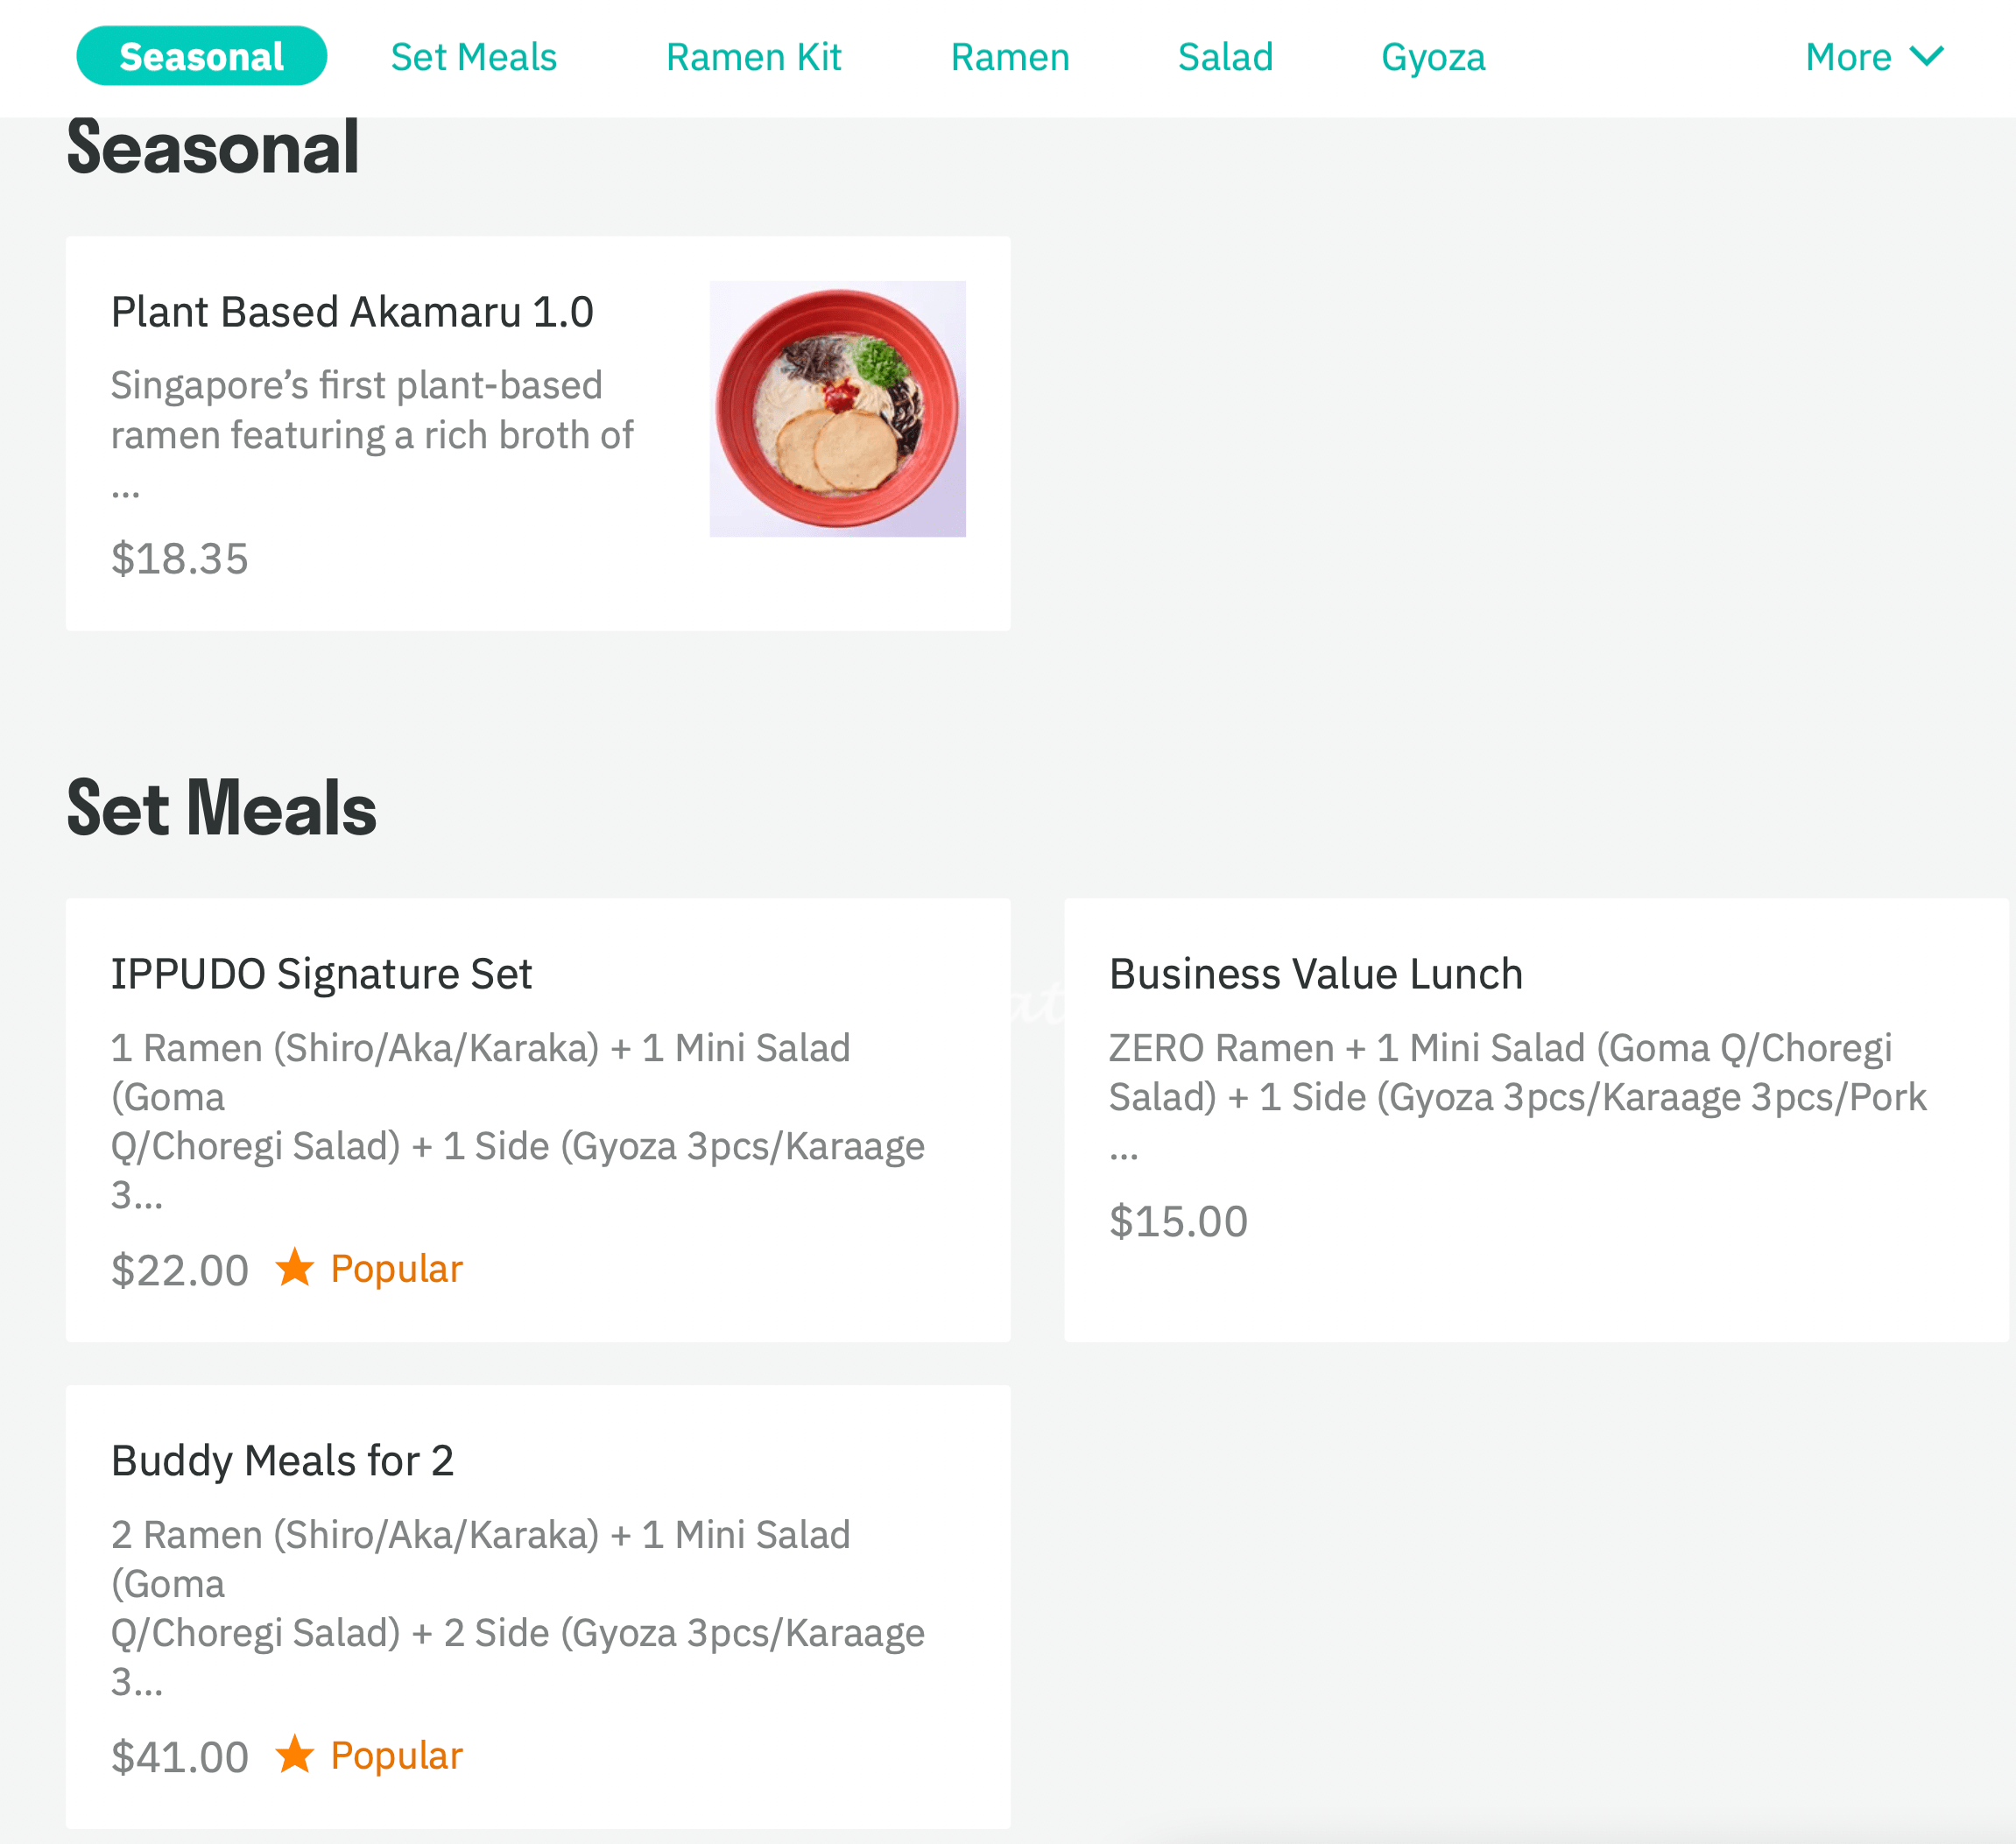Jump to the Salad category
The height and width of the screenshot is (1844, 2016).
[x=1225, y=57]
